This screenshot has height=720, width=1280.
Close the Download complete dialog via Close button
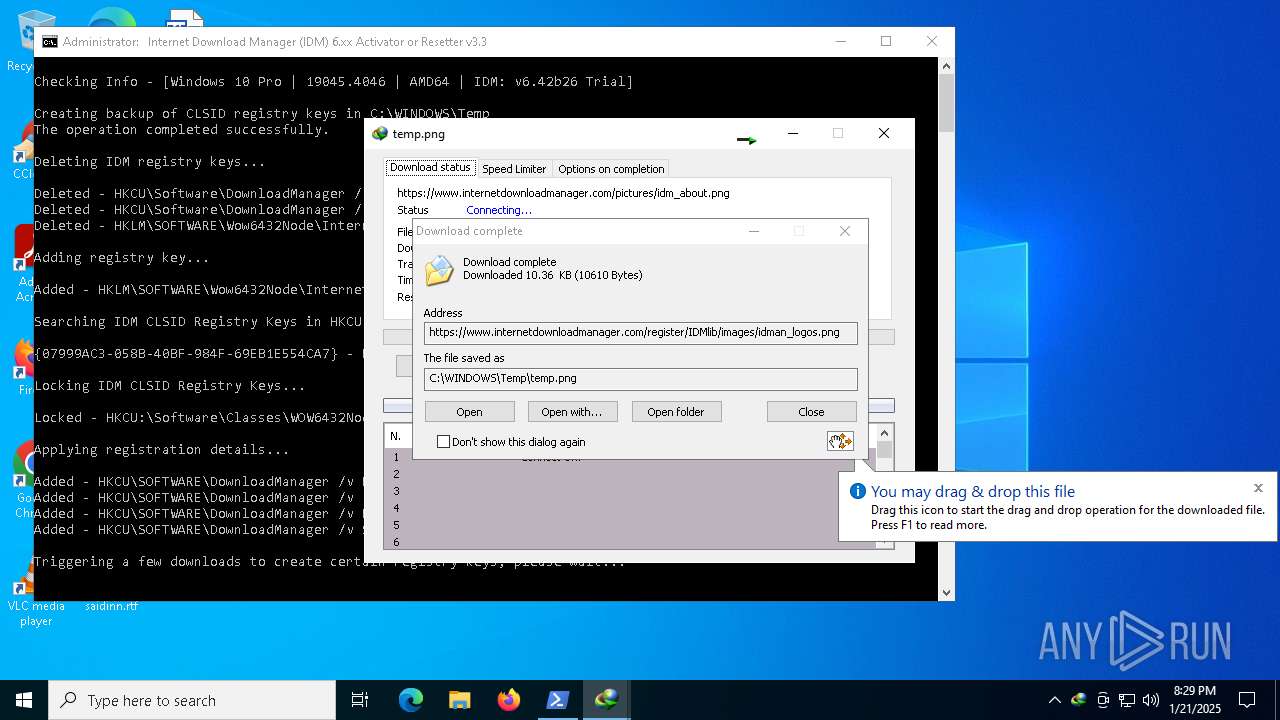coord(811,412)
